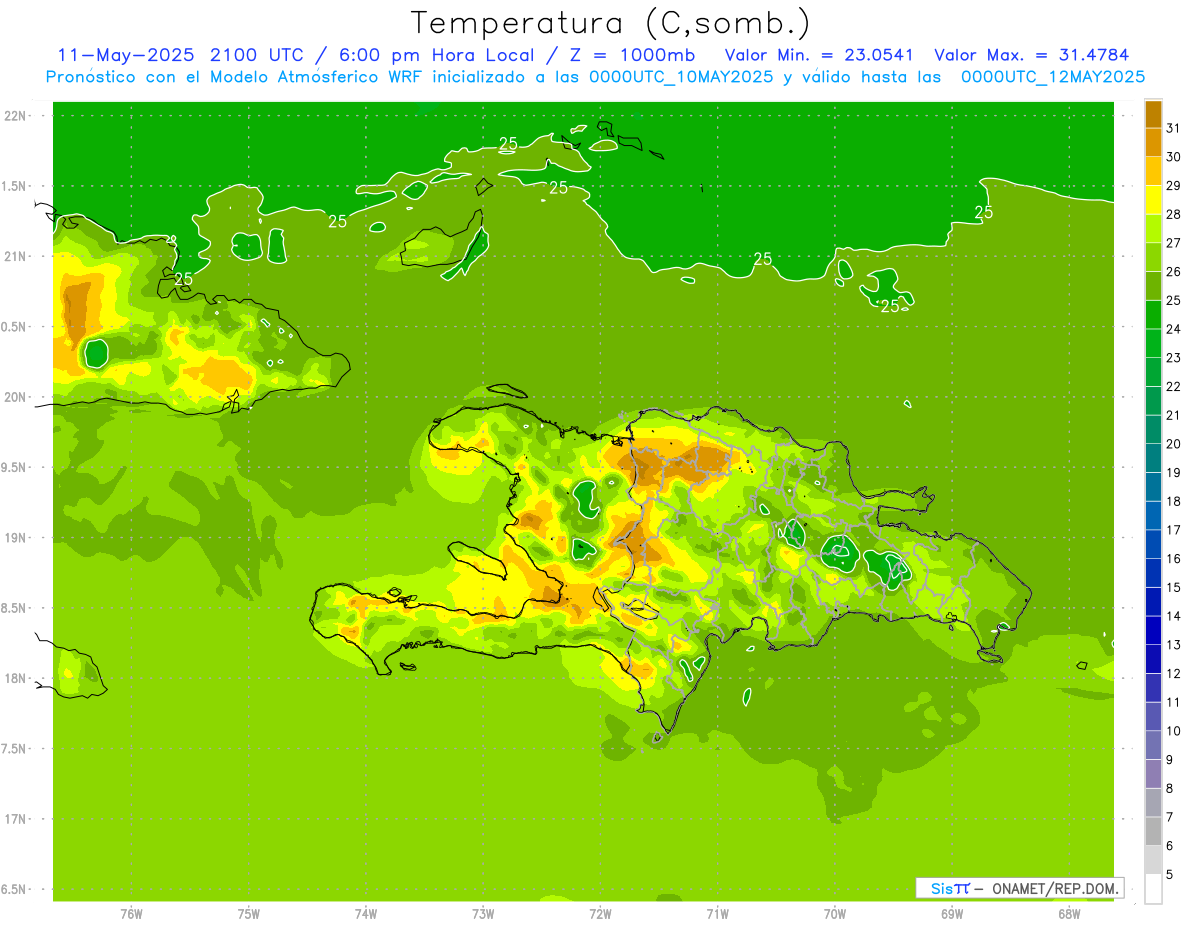
Task: Click the legend value 28
Action: coord(1173,214)
